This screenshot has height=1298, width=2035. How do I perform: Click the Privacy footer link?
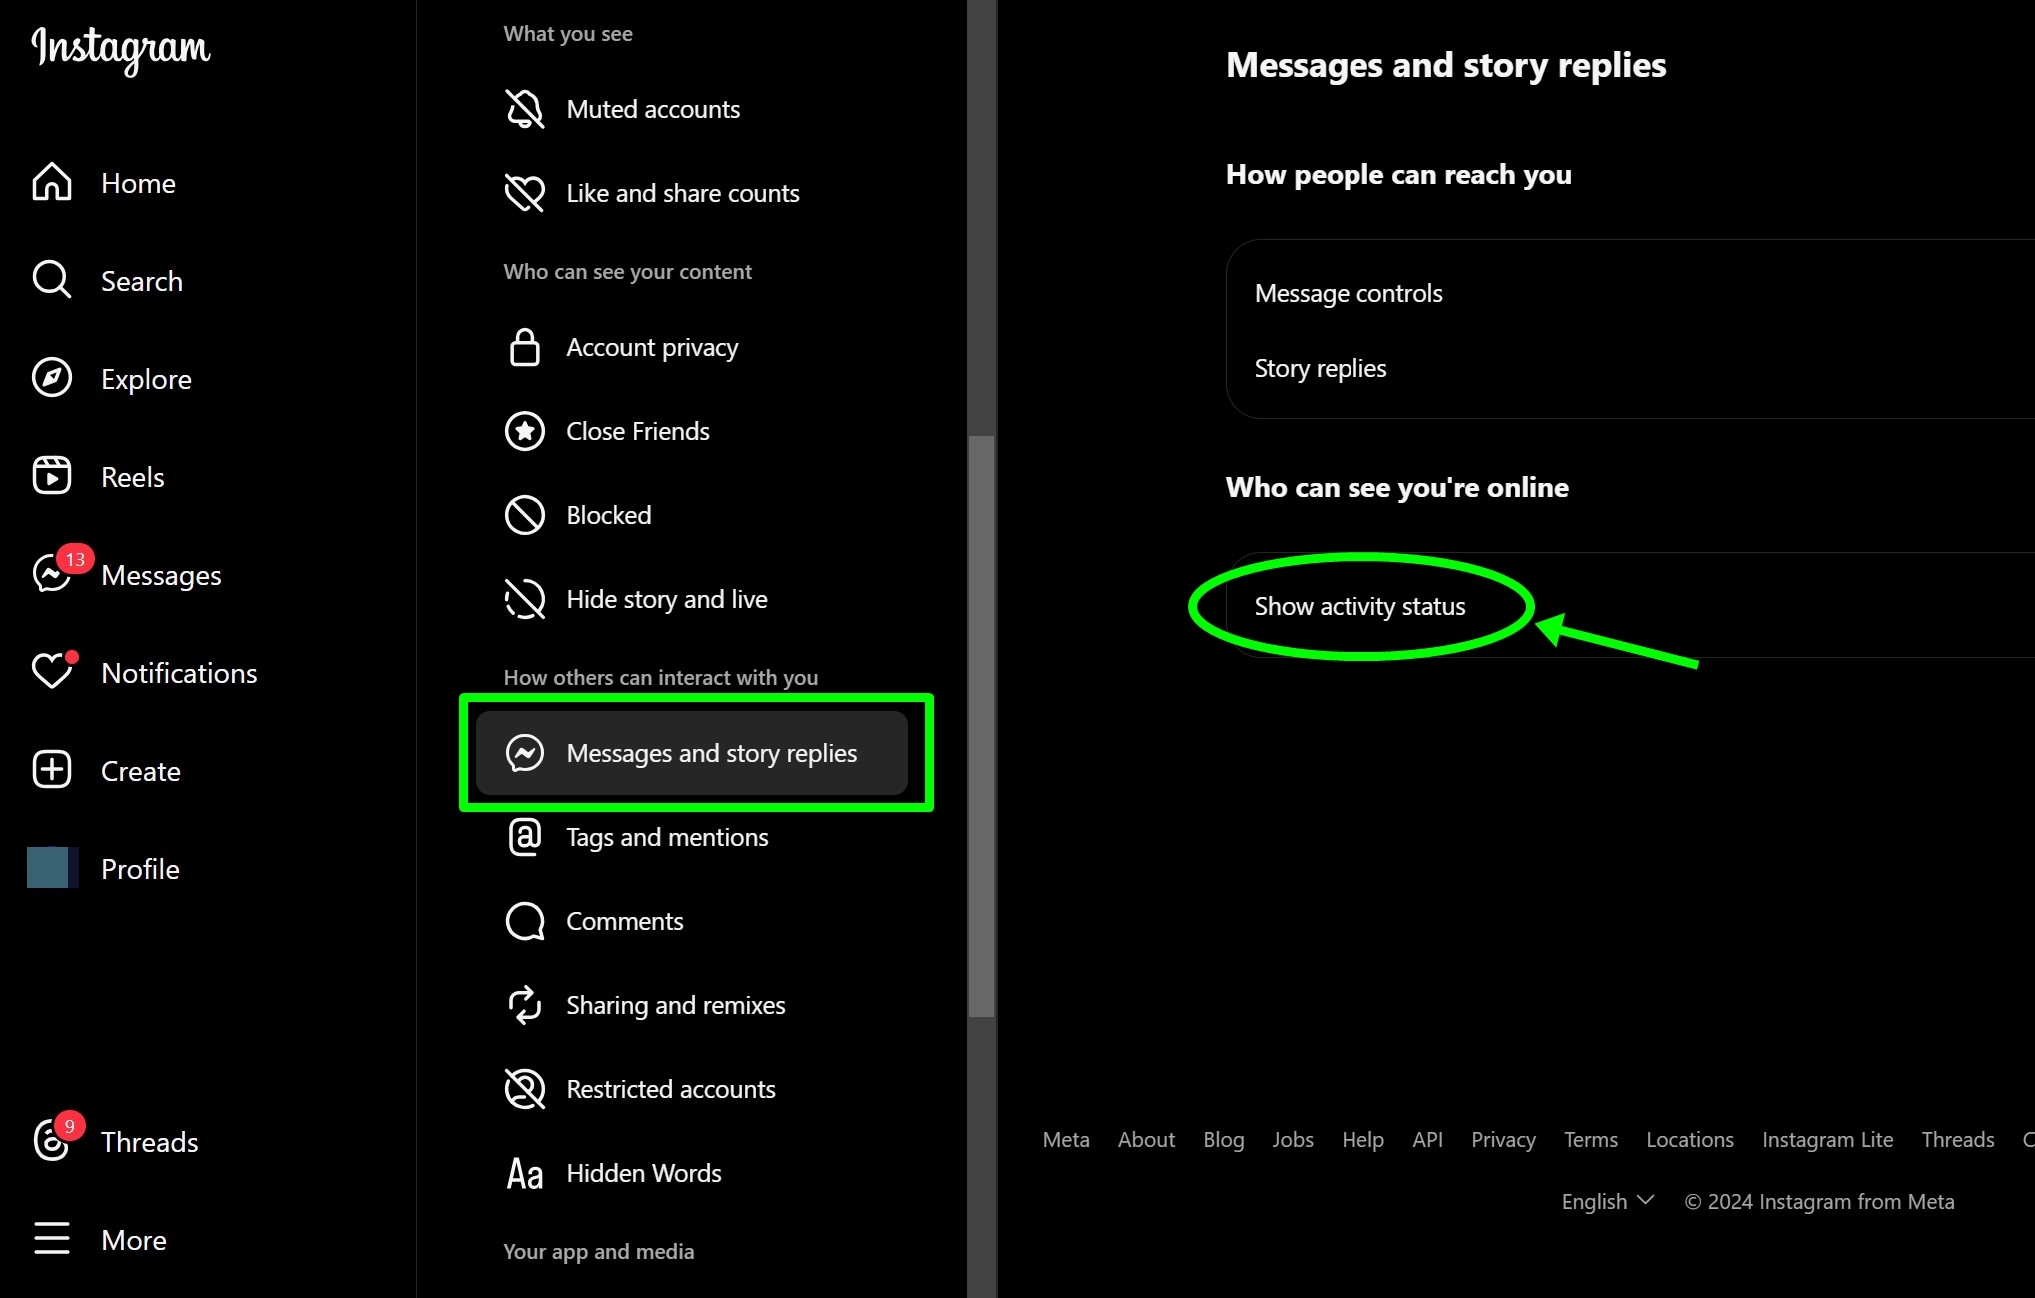coord(1503,1140)
